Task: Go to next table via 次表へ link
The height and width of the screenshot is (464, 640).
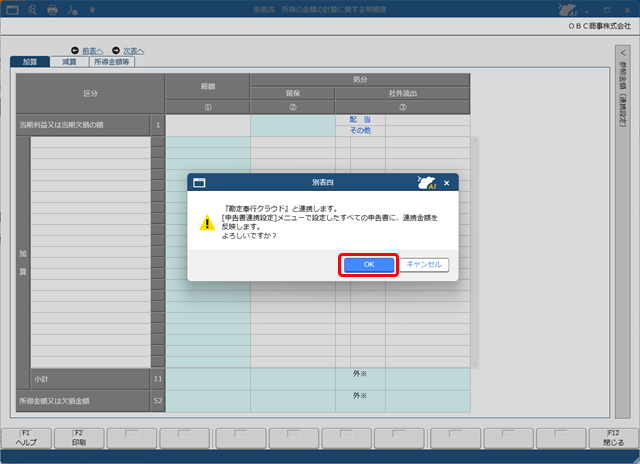Action: [133, 51]
